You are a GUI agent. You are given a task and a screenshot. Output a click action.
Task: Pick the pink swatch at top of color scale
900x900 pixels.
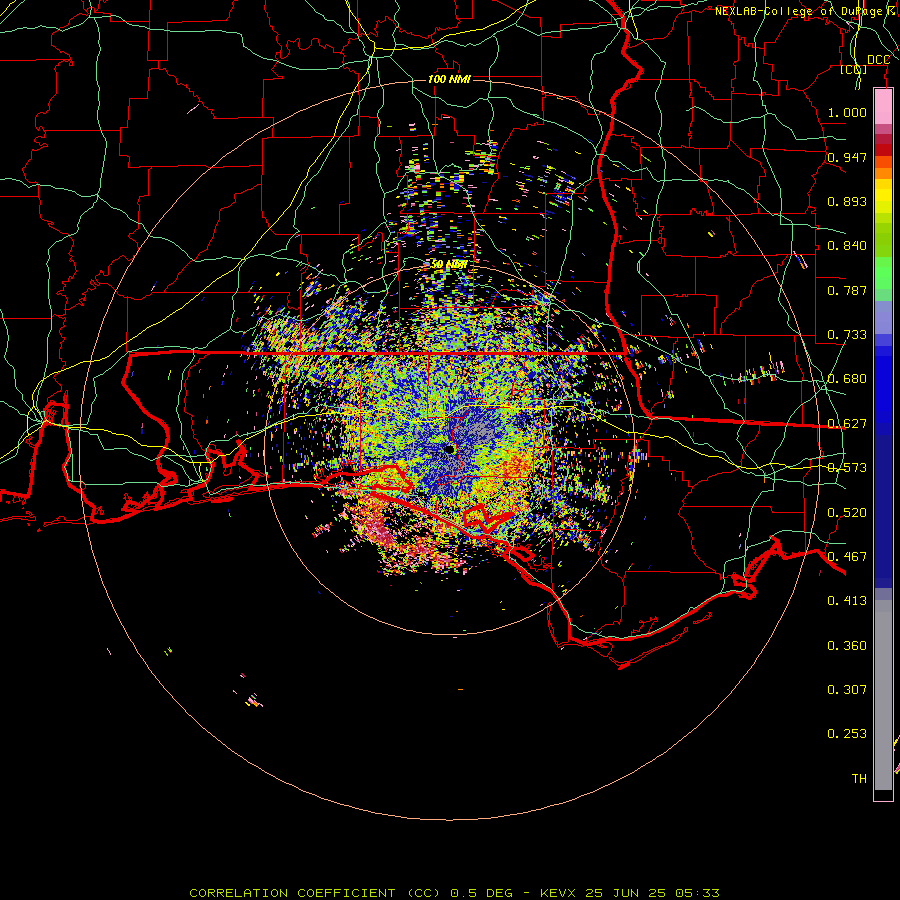tap(883, 107)
